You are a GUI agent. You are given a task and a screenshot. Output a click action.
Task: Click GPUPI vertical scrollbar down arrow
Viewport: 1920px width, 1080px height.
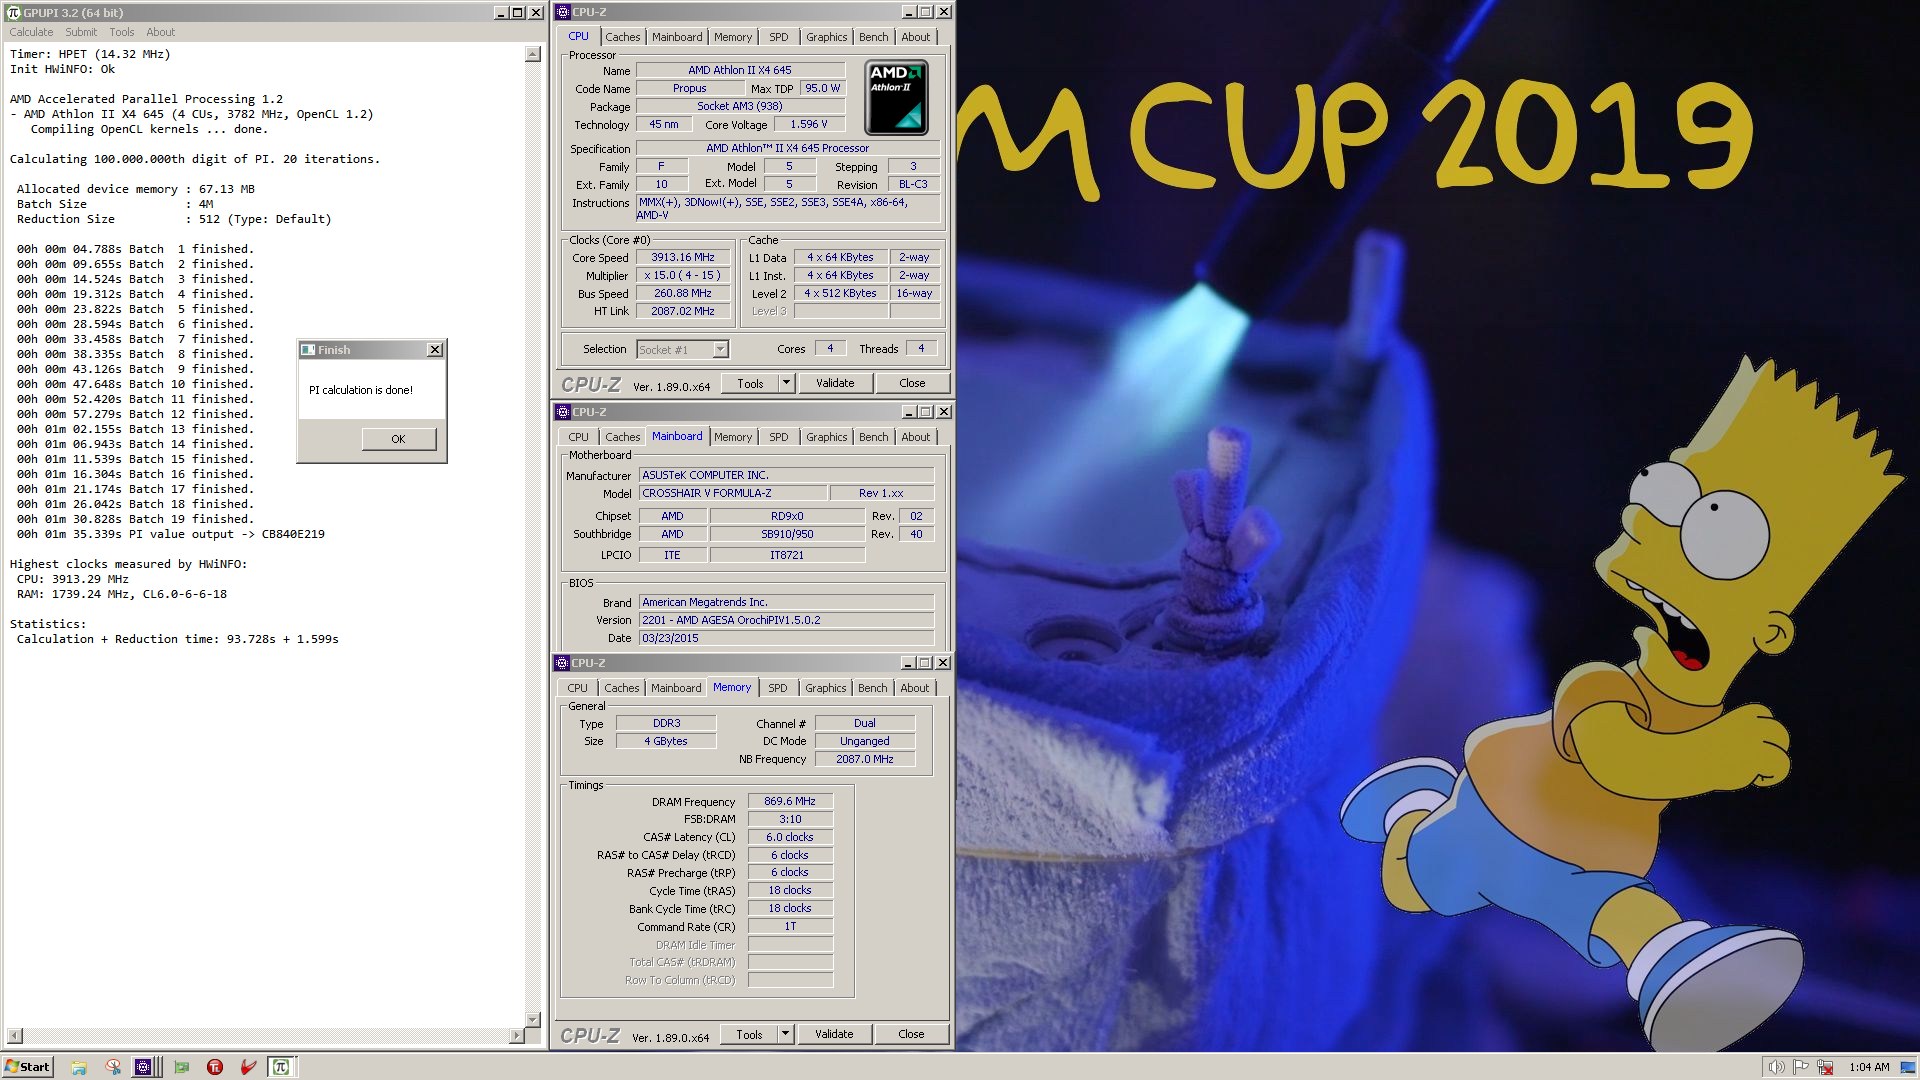pyautogui.click(x=533, y=1020)
